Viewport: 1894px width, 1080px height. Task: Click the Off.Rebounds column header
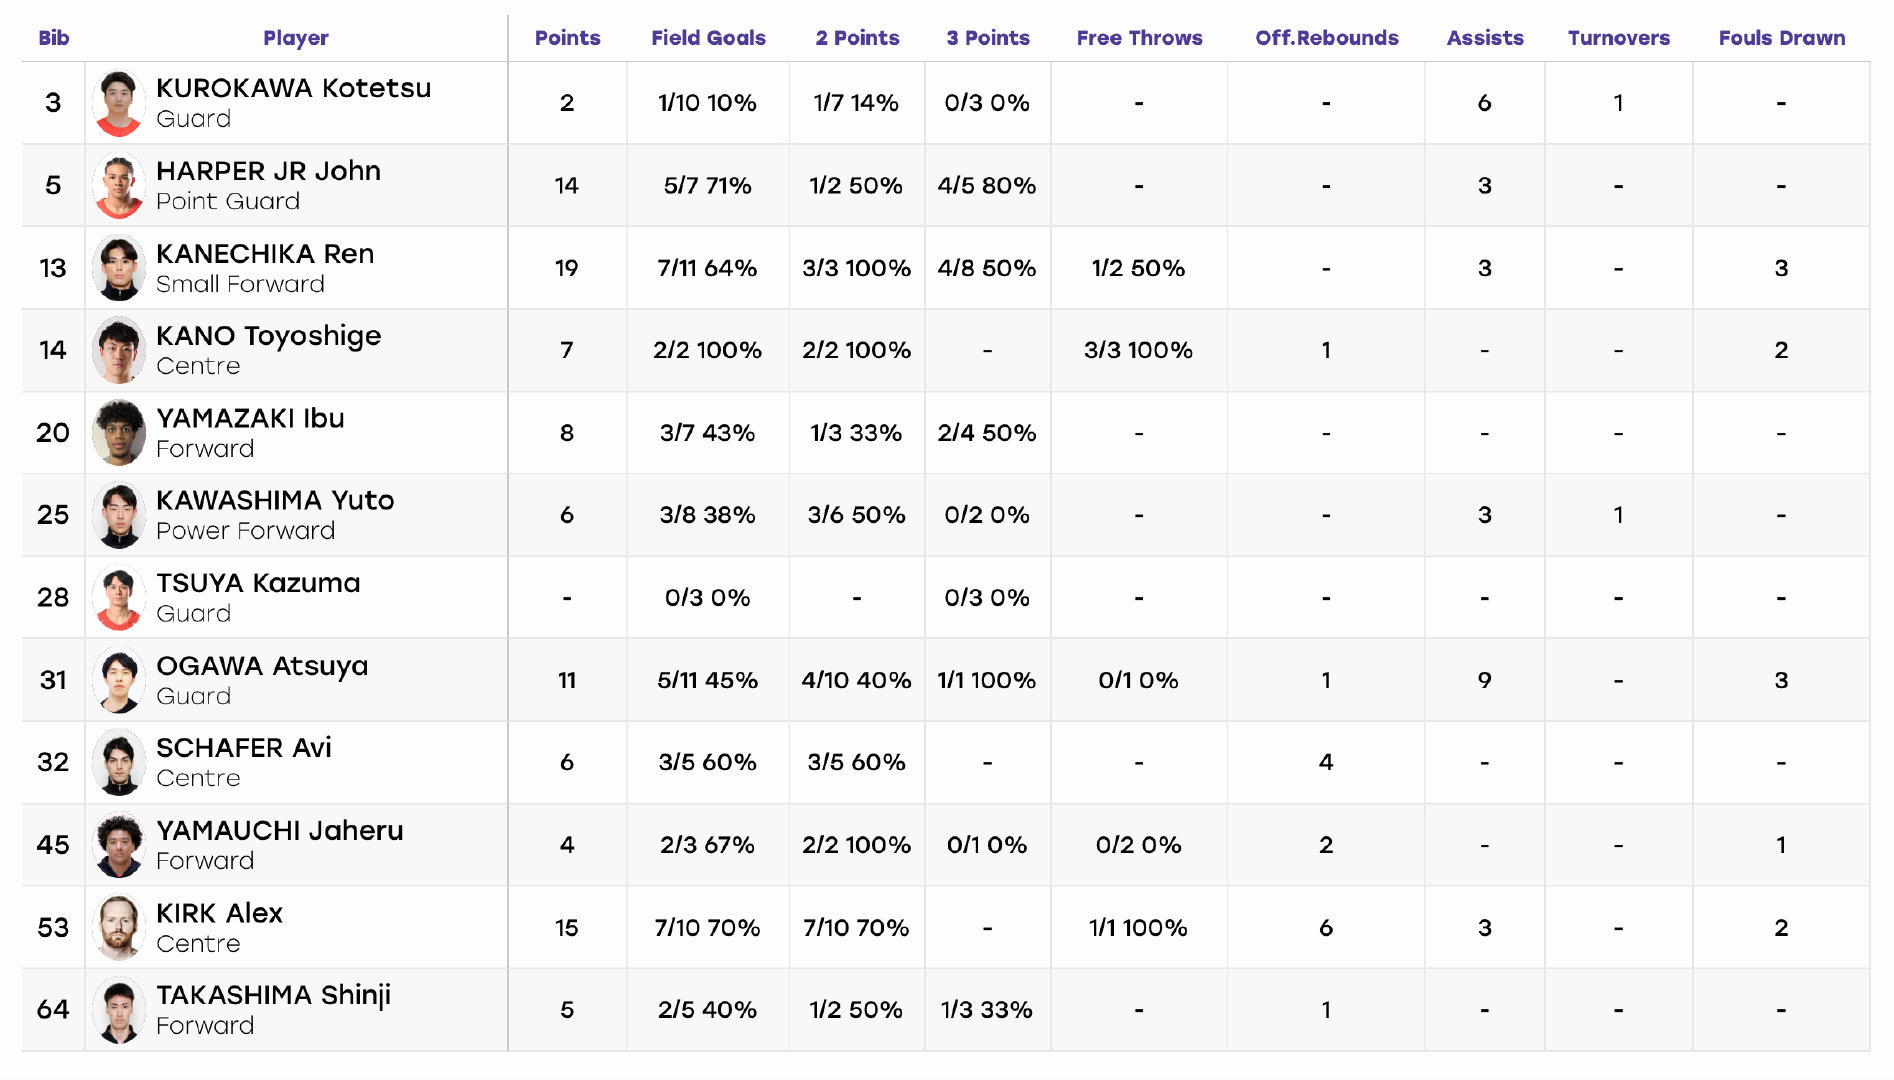[x=1327, y=38]
